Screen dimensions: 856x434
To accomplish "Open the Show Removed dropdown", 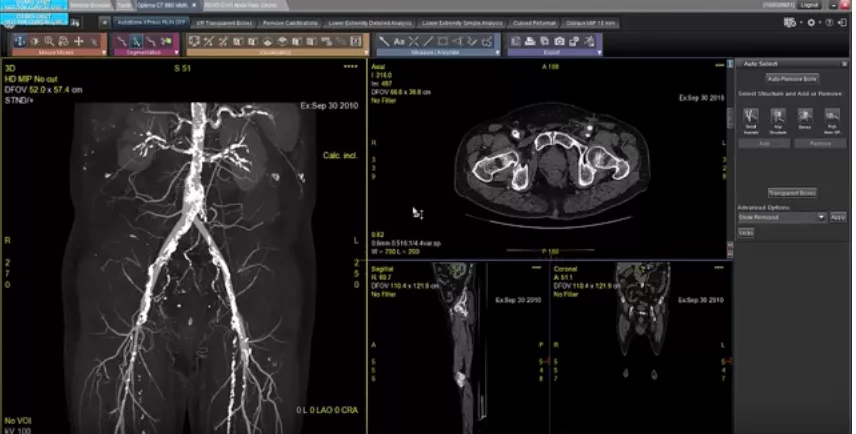I will pyautogui.click(x=782, y=217).
